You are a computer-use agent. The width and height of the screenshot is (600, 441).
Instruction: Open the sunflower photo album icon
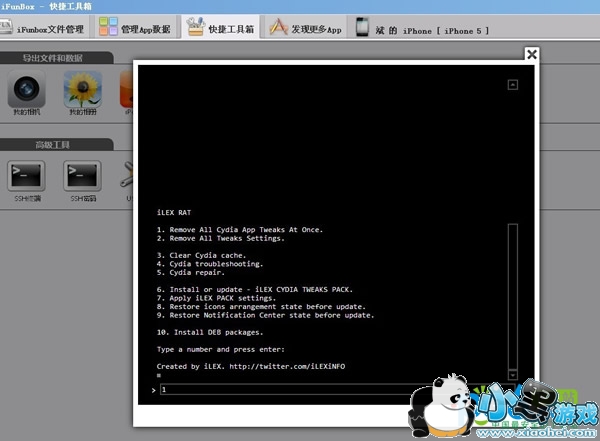coord(83,89)
